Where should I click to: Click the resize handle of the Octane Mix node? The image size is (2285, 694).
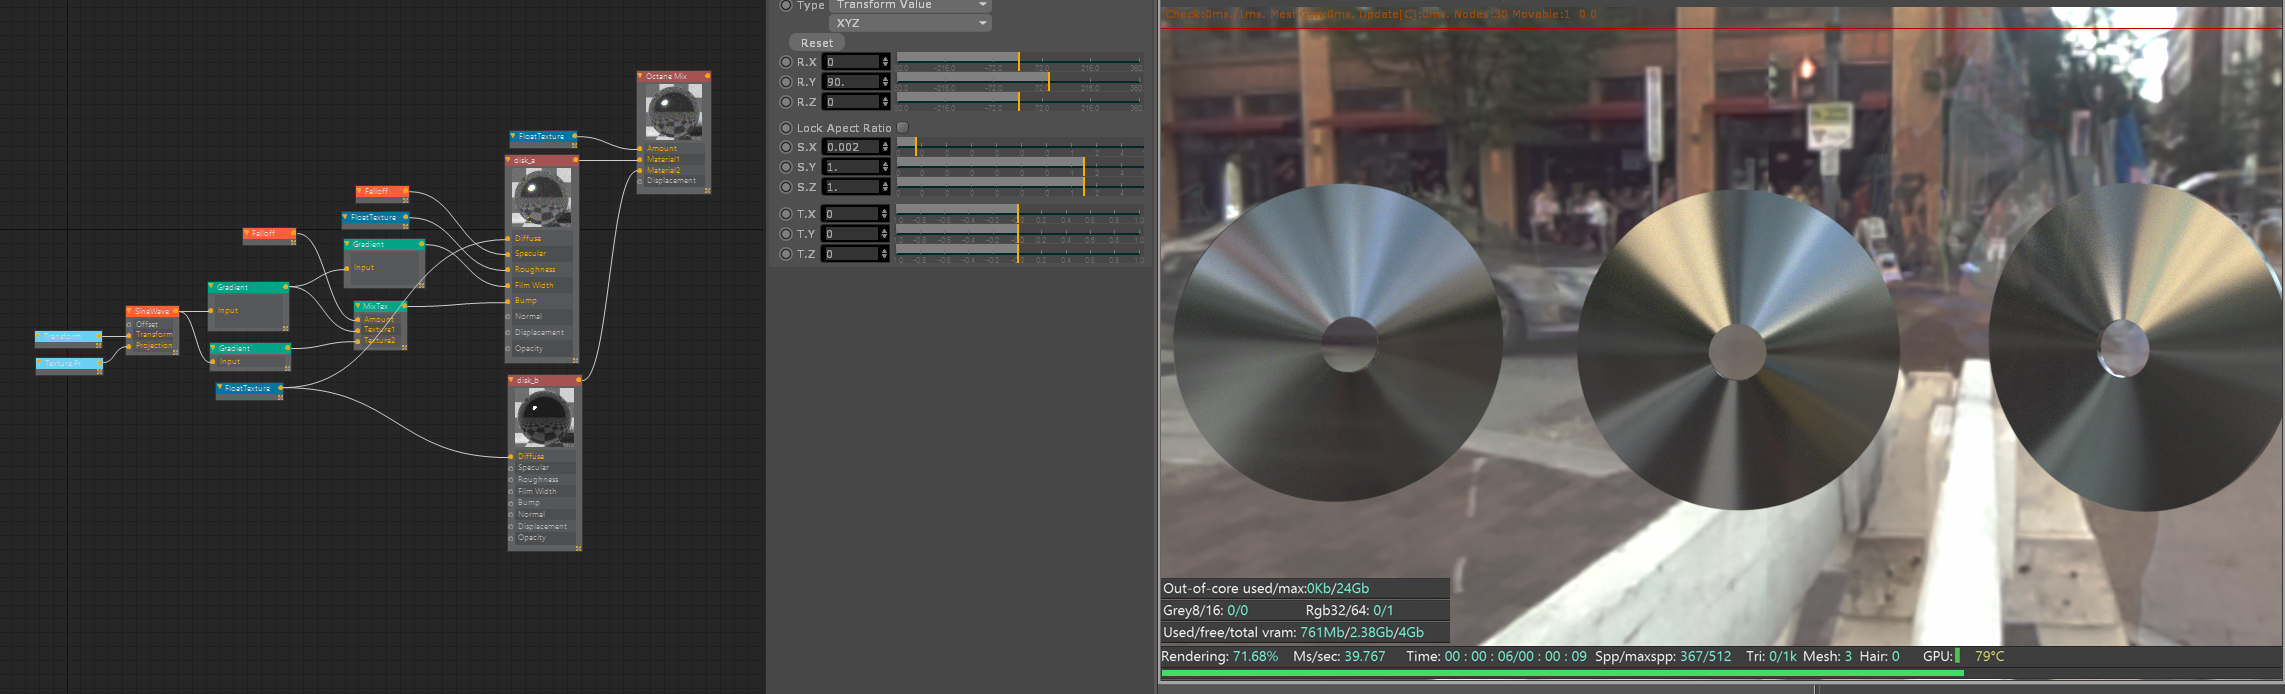coord(707,190)
